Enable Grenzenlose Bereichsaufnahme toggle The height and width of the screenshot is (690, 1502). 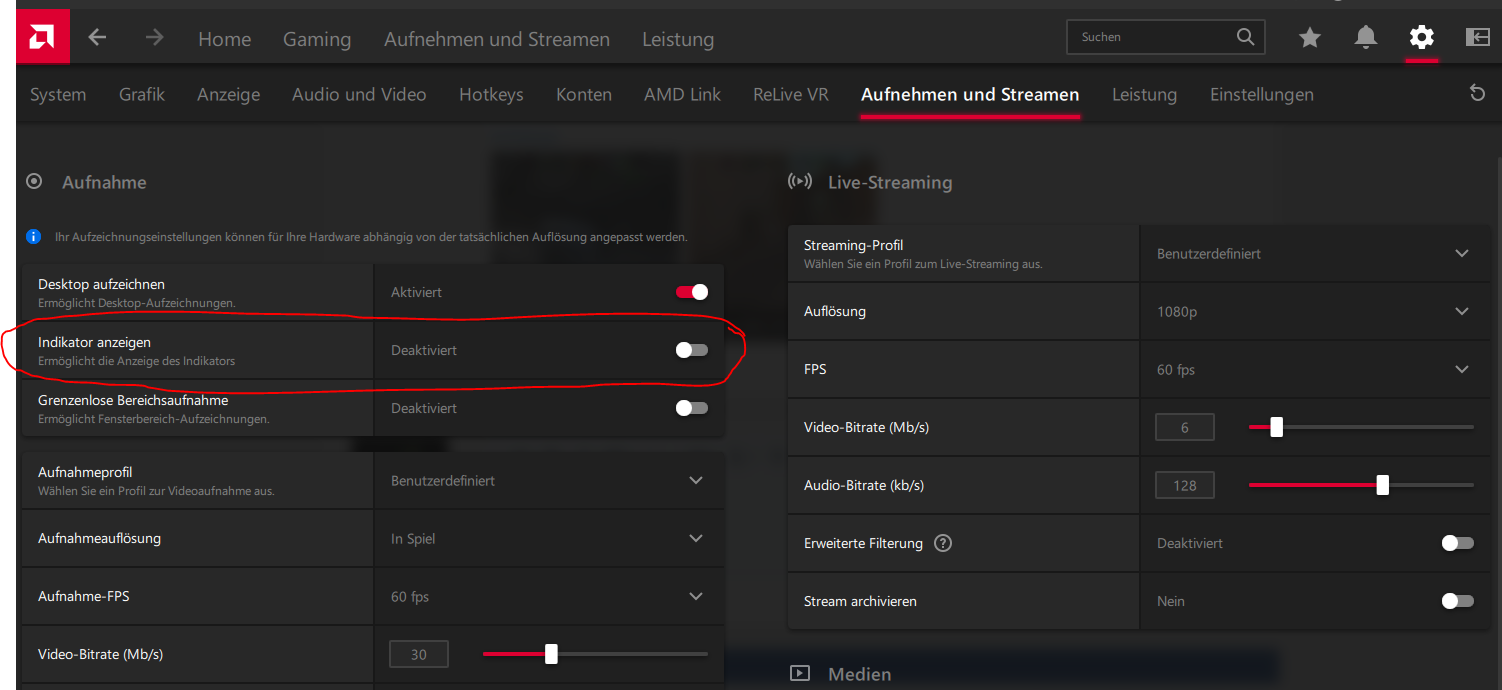click(692, 408)
